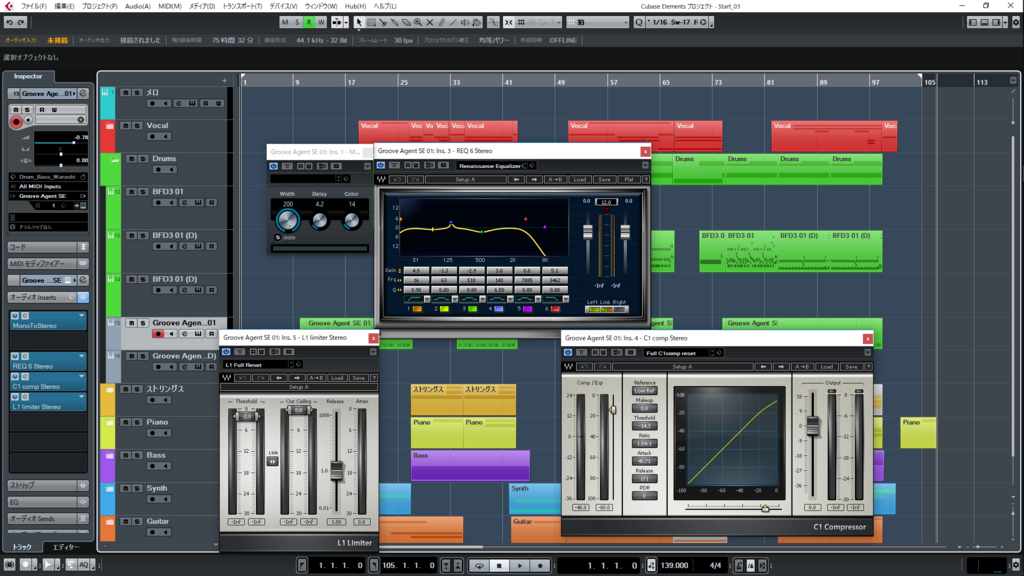Click the L1 limiter Release fader
Viewport: 1024px width, 576px height.
336,471
